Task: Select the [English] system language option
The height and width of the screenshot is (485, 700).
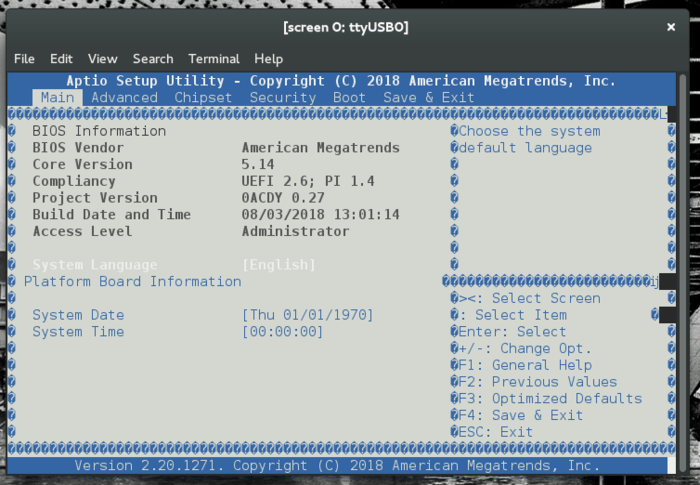Action: pos(279,265)
